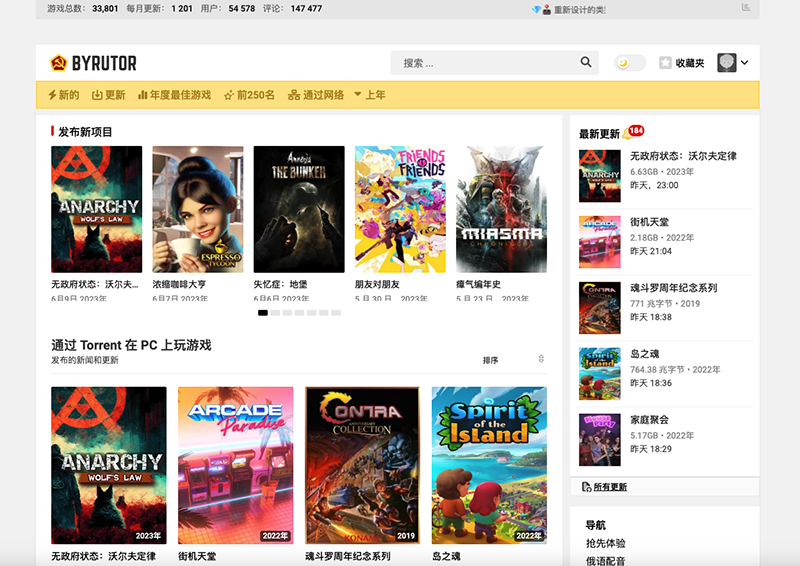Image resolution: width=800 pixels, height=566 pixels.
Task: Click the 魂斗罗周年纪念系列 title under large card
Action: tap(348, 556)
